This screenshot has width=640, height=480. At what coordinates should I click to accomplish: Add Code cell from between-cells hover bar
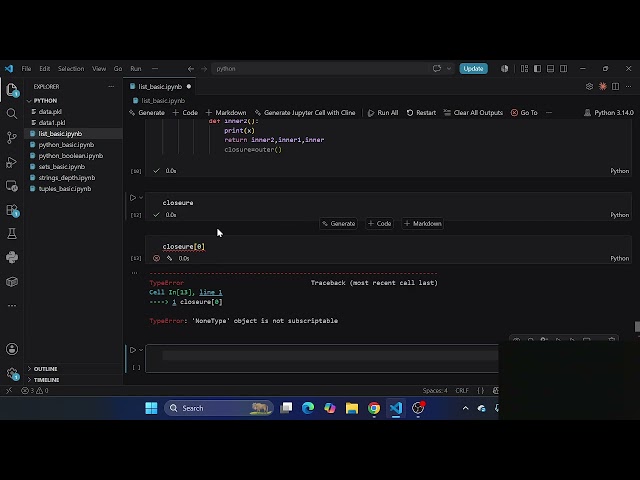pos(380,224)
